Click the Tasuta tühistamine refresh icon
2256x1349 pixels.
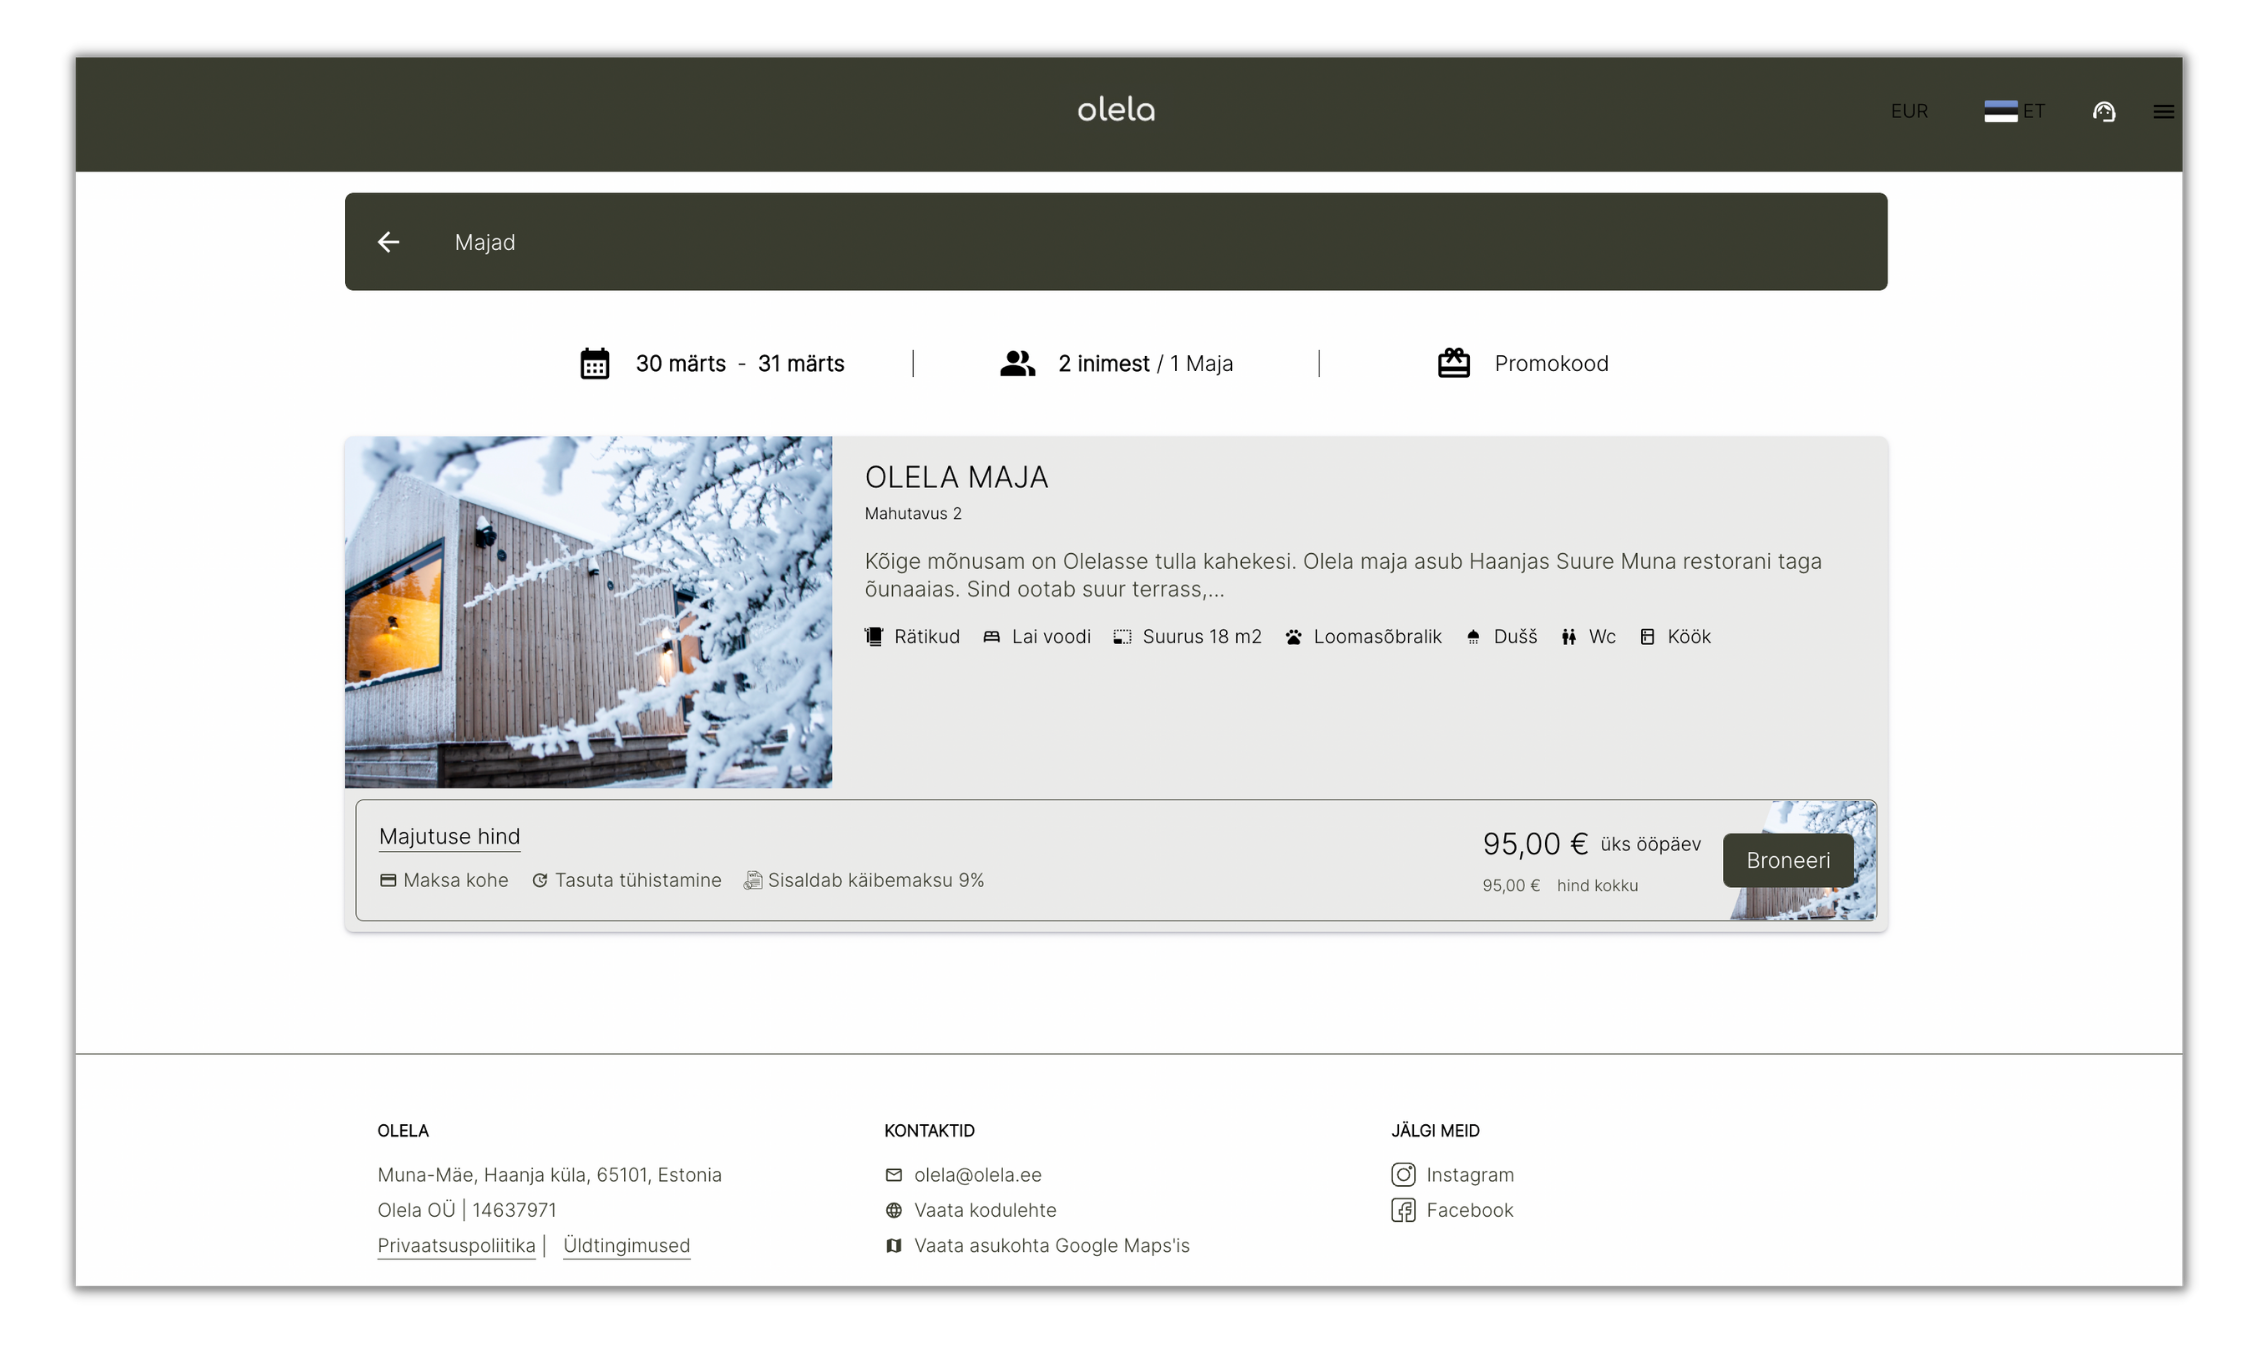pos(540,880)
